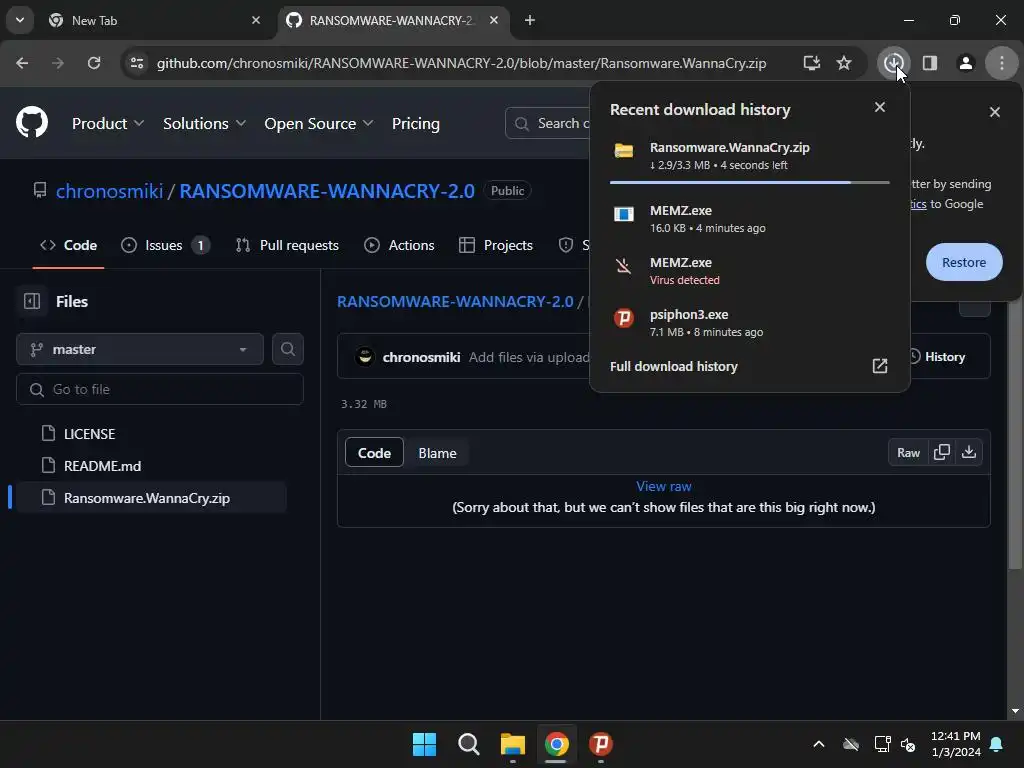Click the WannaCry download progress bar
1024x768 pixels.
(x=749, y=182)
